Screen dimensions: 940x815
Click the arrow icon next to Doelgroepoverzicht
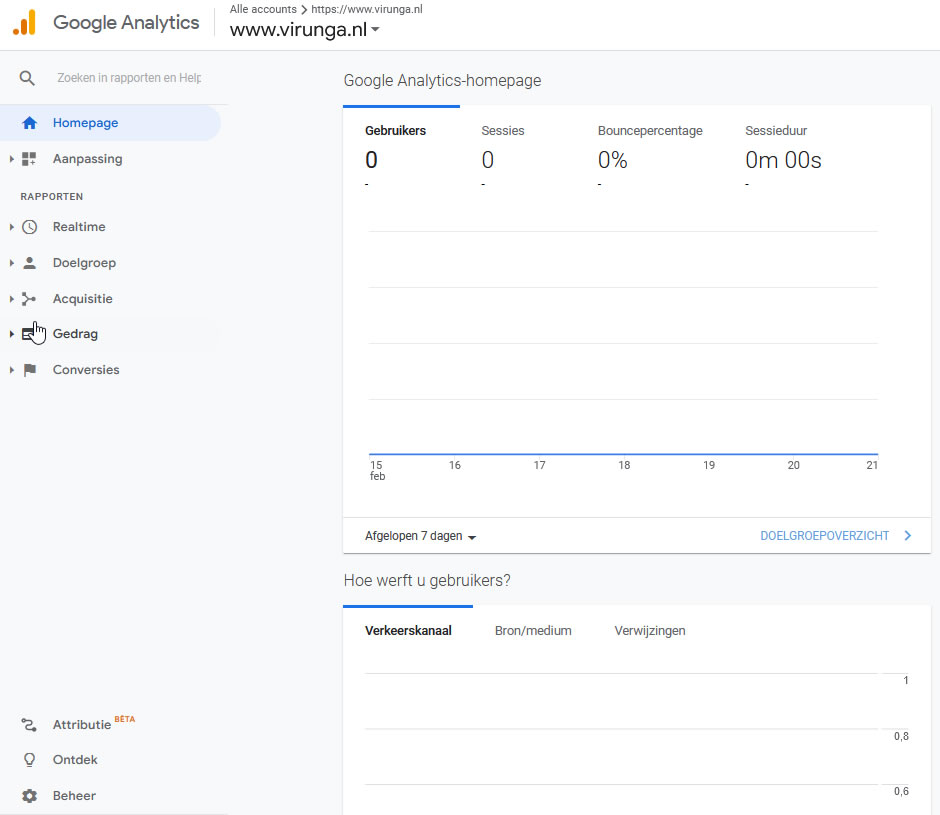pos(908,536)
